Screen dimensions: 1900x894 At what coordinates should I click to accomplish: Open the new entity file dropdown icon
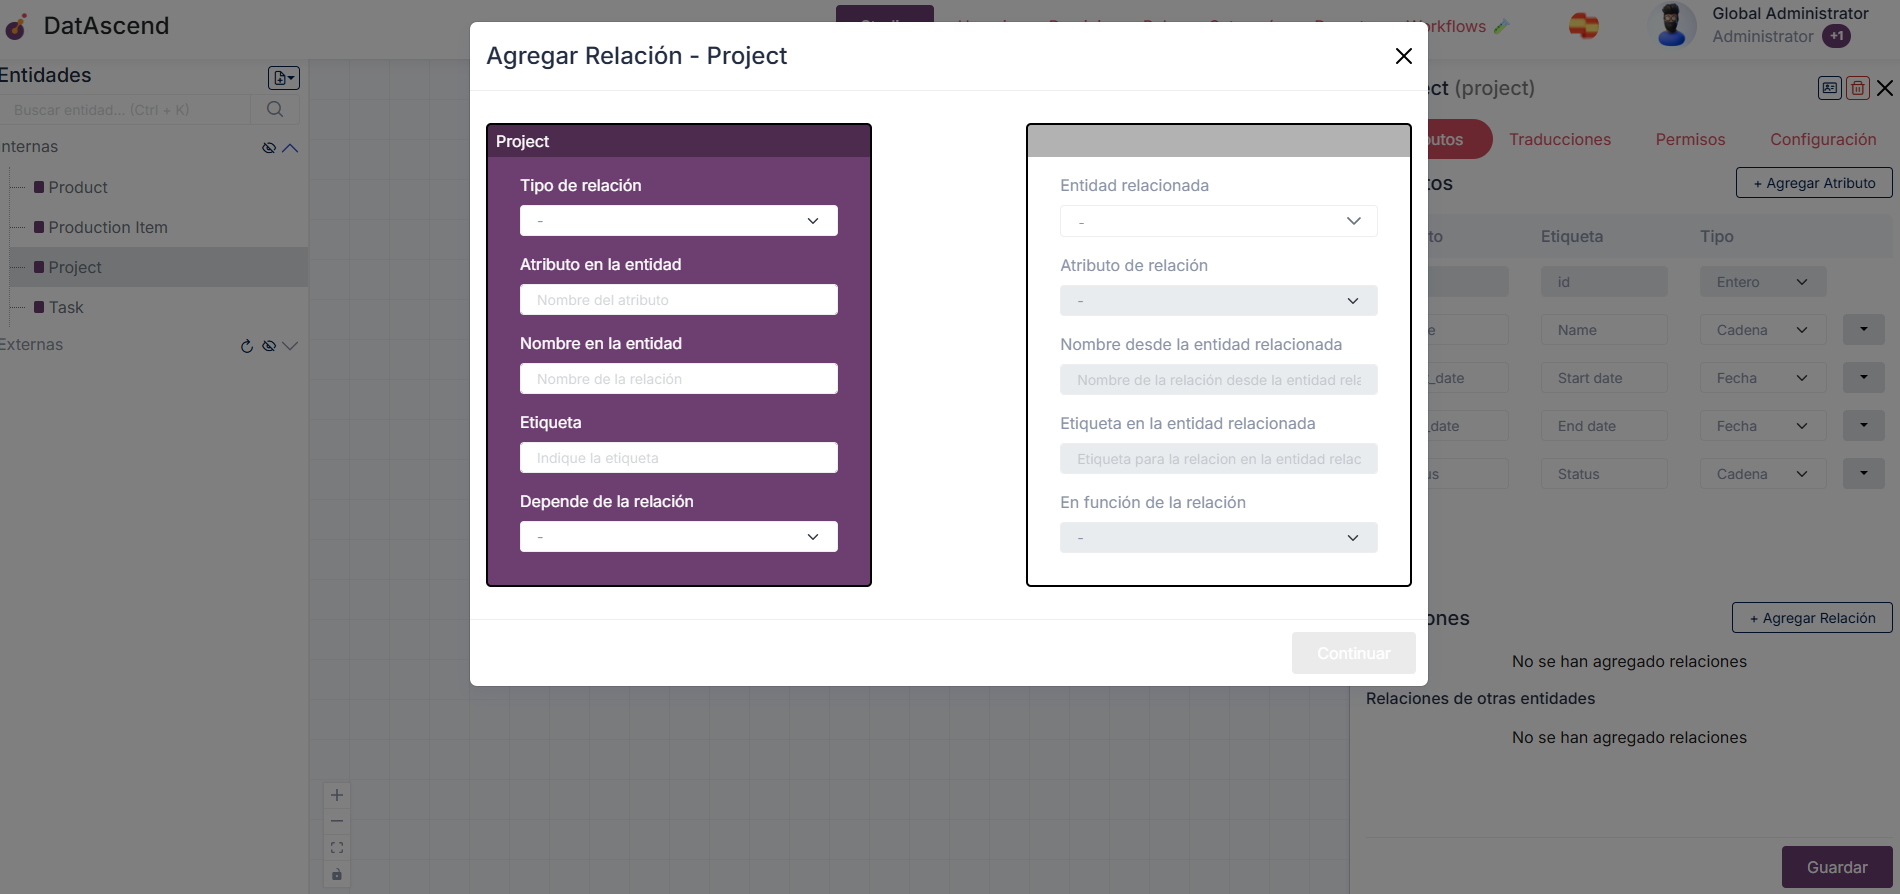[284, 78]
